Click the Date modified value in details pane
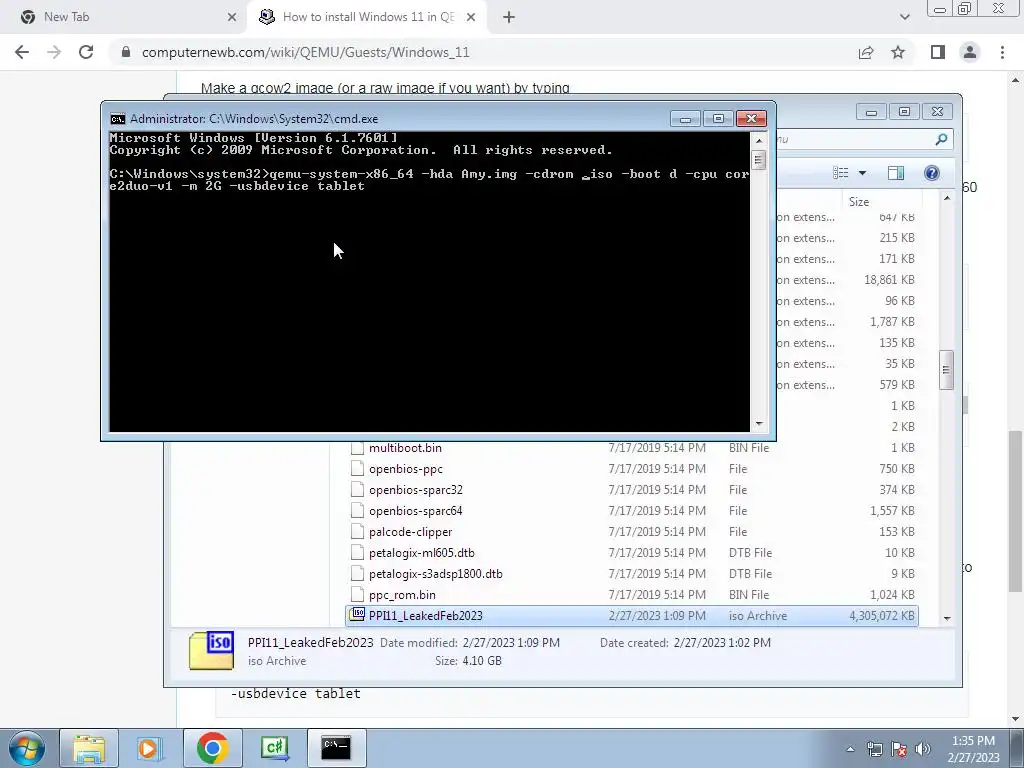The image size is (1024, 768). pyautogui.click(x=511, y=643)
